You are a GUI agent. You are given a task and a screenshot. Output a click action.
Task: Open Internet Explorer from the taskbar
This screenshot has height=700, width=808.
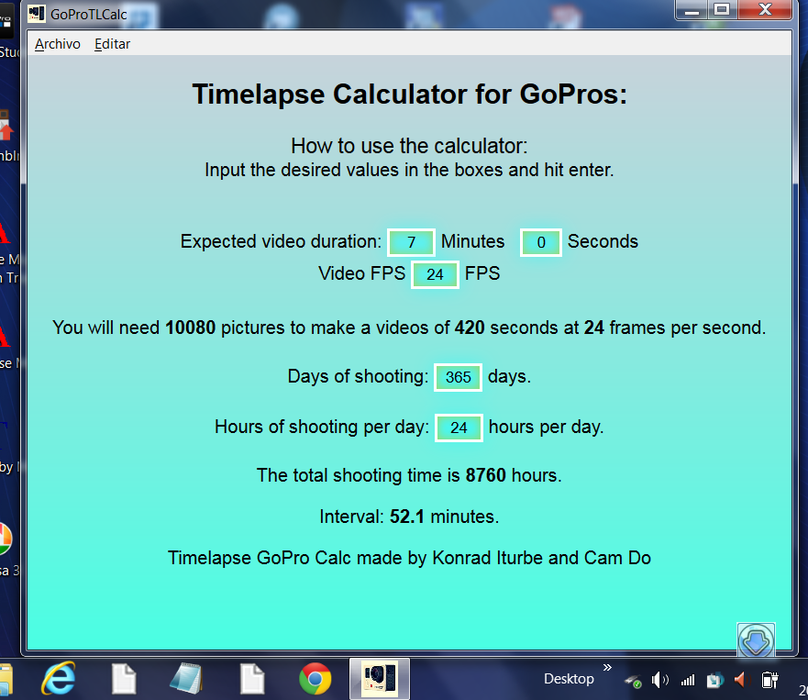click(x=58, y=679)
